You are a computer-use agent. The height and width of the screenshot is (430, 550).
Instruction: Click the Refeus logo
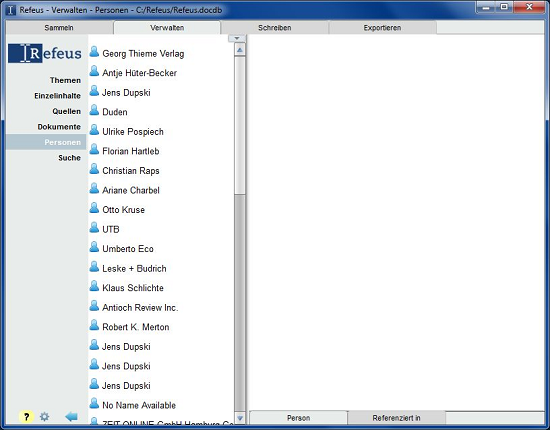pyautogui.click(x=45, y=53)
